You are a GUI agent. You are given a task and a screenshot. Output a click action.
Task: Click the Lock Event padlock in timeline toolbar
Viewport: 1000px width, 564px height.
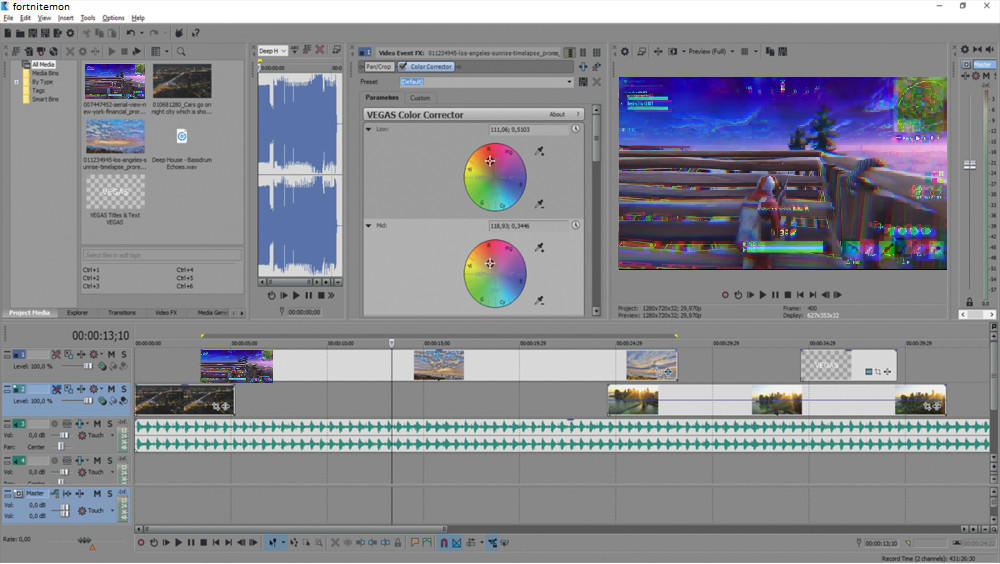click(x=398, y=543)
